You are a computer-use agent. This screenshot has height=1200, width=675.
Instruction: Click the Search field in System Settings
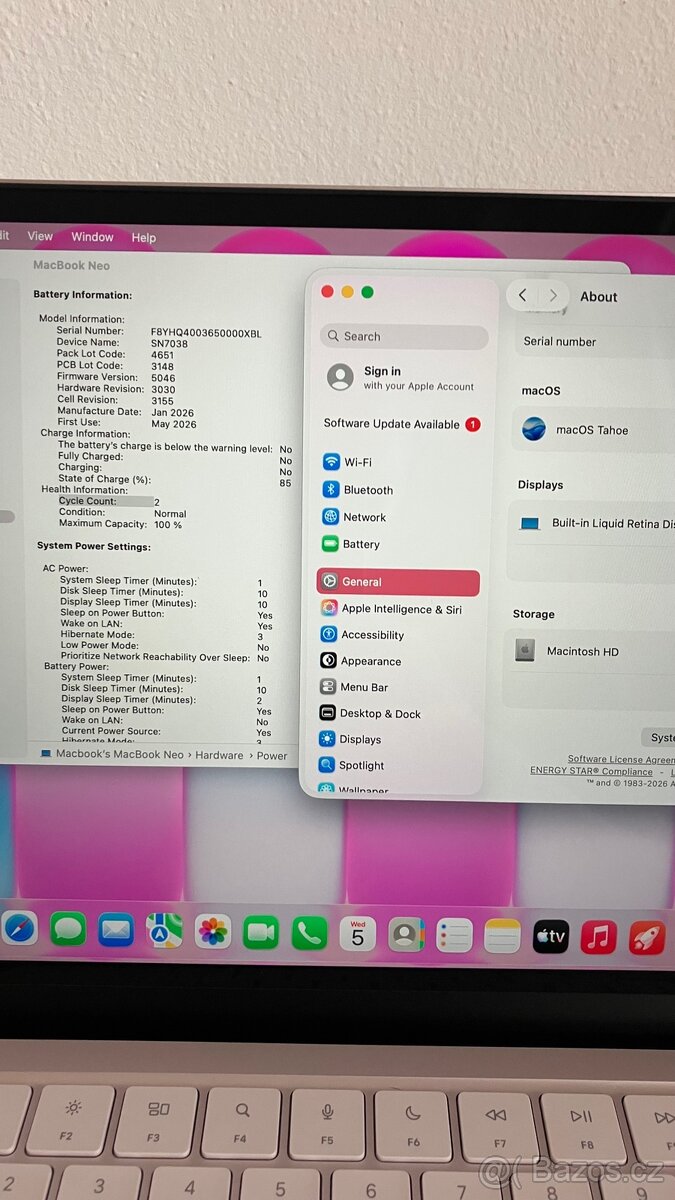pyautogui.click(x=404, y=337)
